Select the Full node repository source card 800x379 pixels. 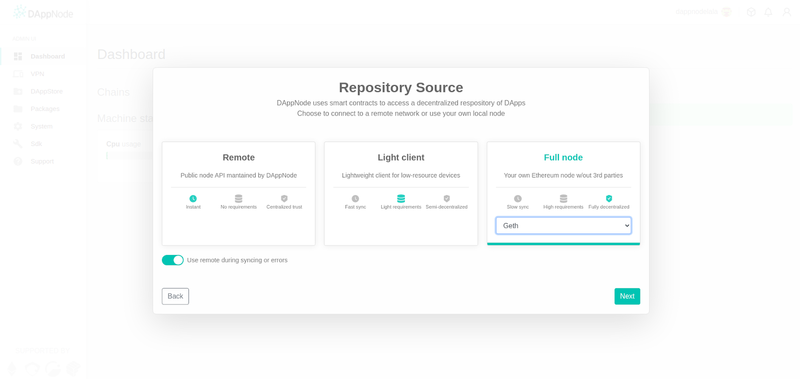tap(563, 193)
